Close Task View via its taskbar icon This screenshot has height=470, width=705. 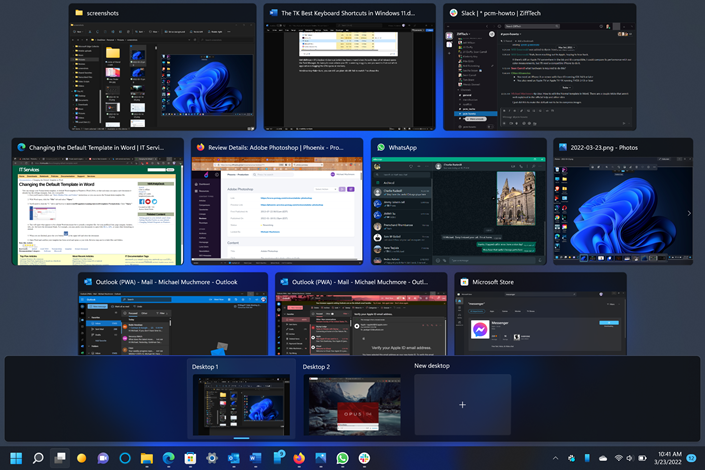click(60, 458)
